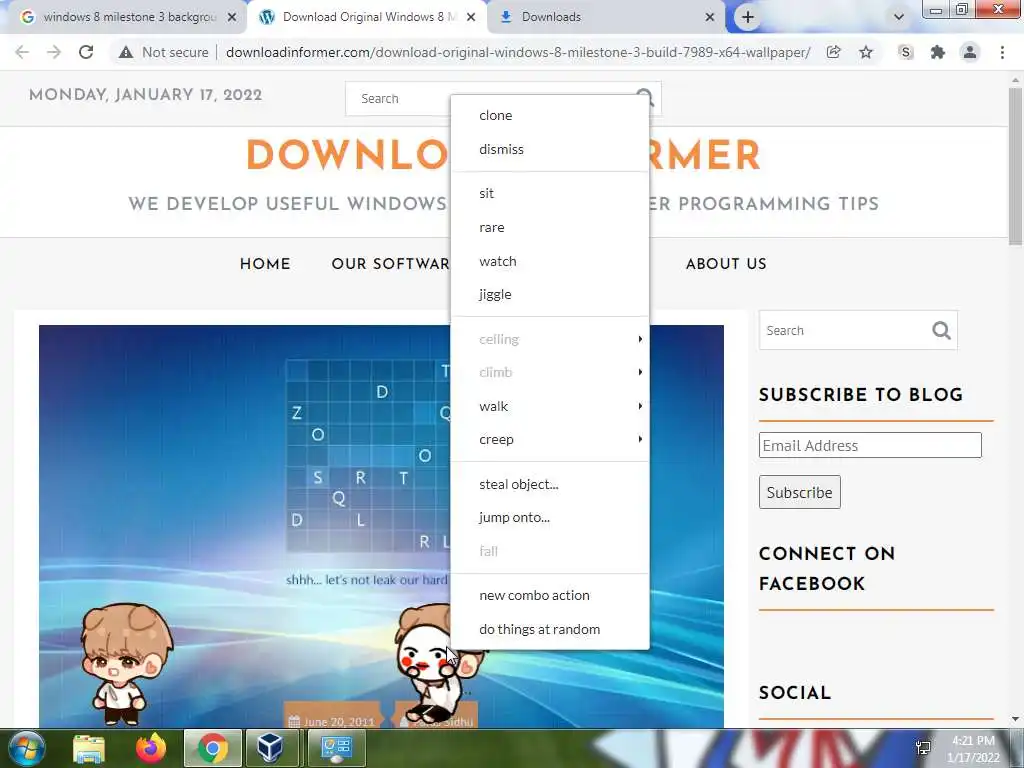
Task: Click the scrollbar down arrow
Action: click(x=1015, y=719)
